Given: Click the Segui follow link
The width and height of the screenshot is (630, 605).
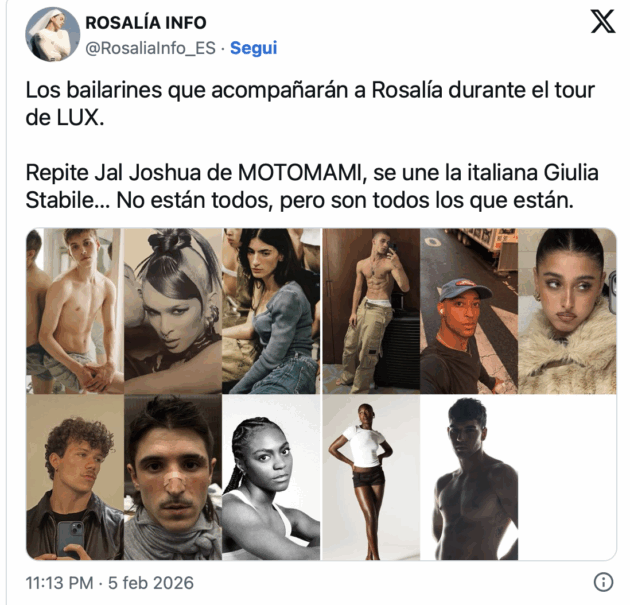Looking at the screenshot, I should (254, 48).
